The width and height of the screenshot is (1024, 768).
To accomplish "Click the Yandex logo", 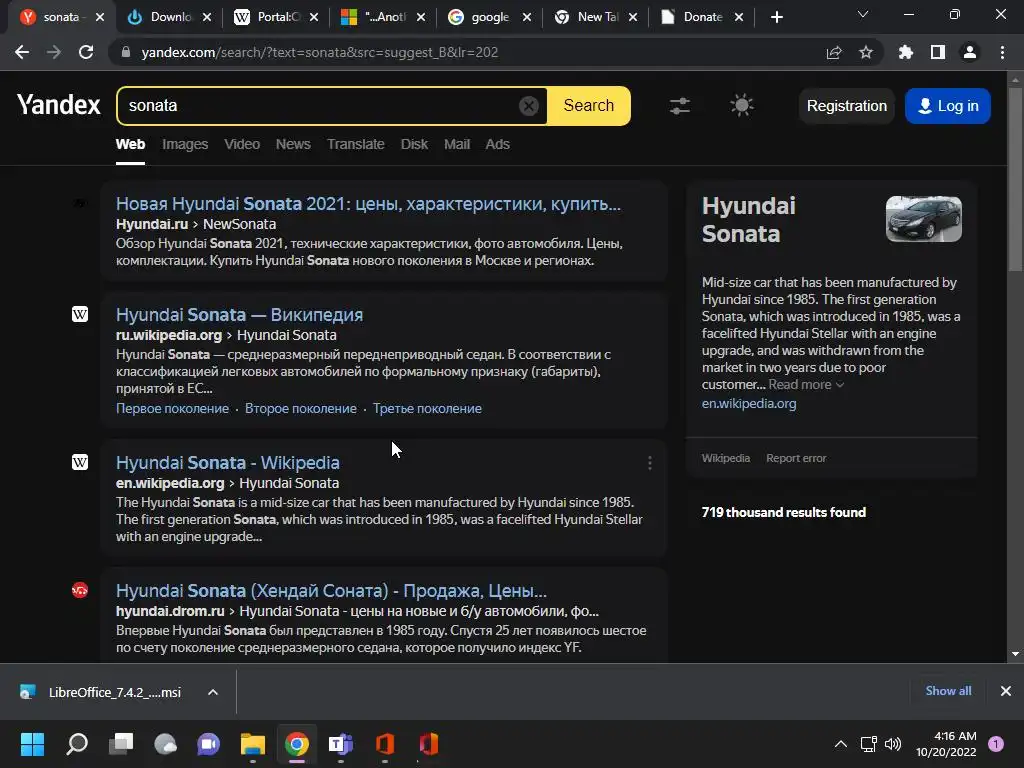I will click(x=59, y=105).
